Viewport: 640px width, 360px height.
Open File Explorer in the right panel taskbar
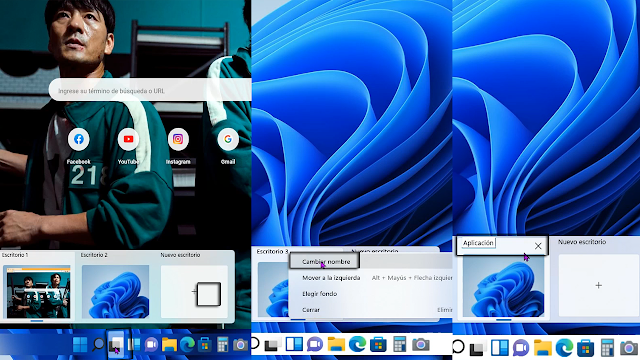click(542, 348)
